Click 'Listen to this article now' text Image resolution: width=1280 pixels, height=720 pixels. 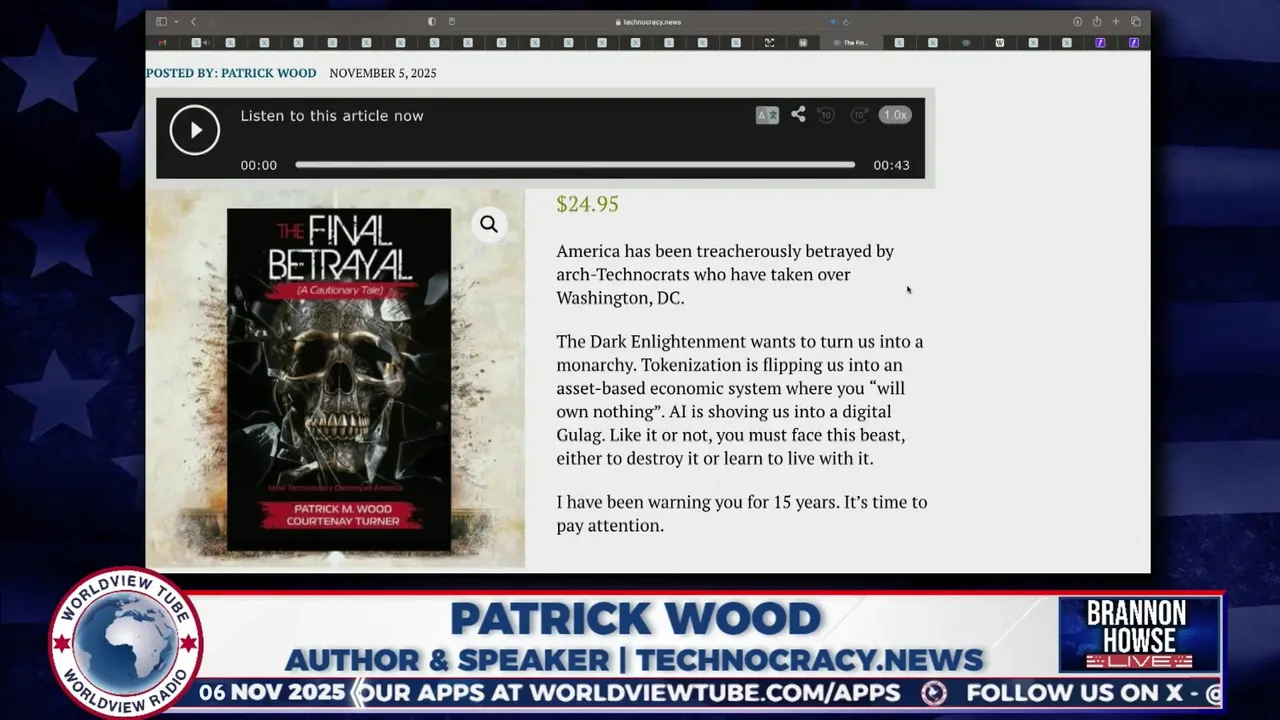(x=332, y=116)
